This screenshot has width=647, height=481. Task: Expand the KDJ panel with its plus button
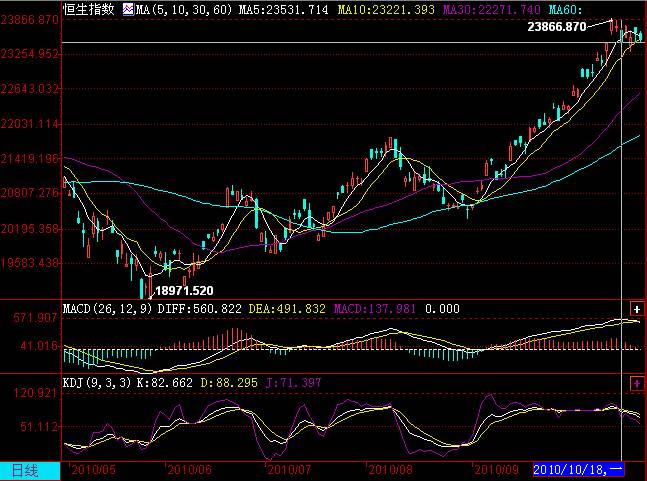click(637, 384)
